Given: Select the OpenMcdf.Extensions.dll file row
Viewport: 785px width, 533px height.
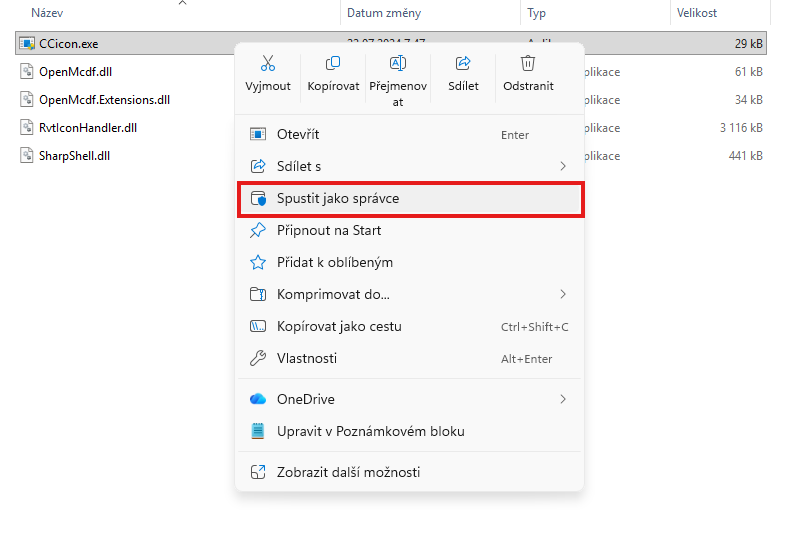Looking at the screenshot, I should pyautogui.click(x=105, y=100).
